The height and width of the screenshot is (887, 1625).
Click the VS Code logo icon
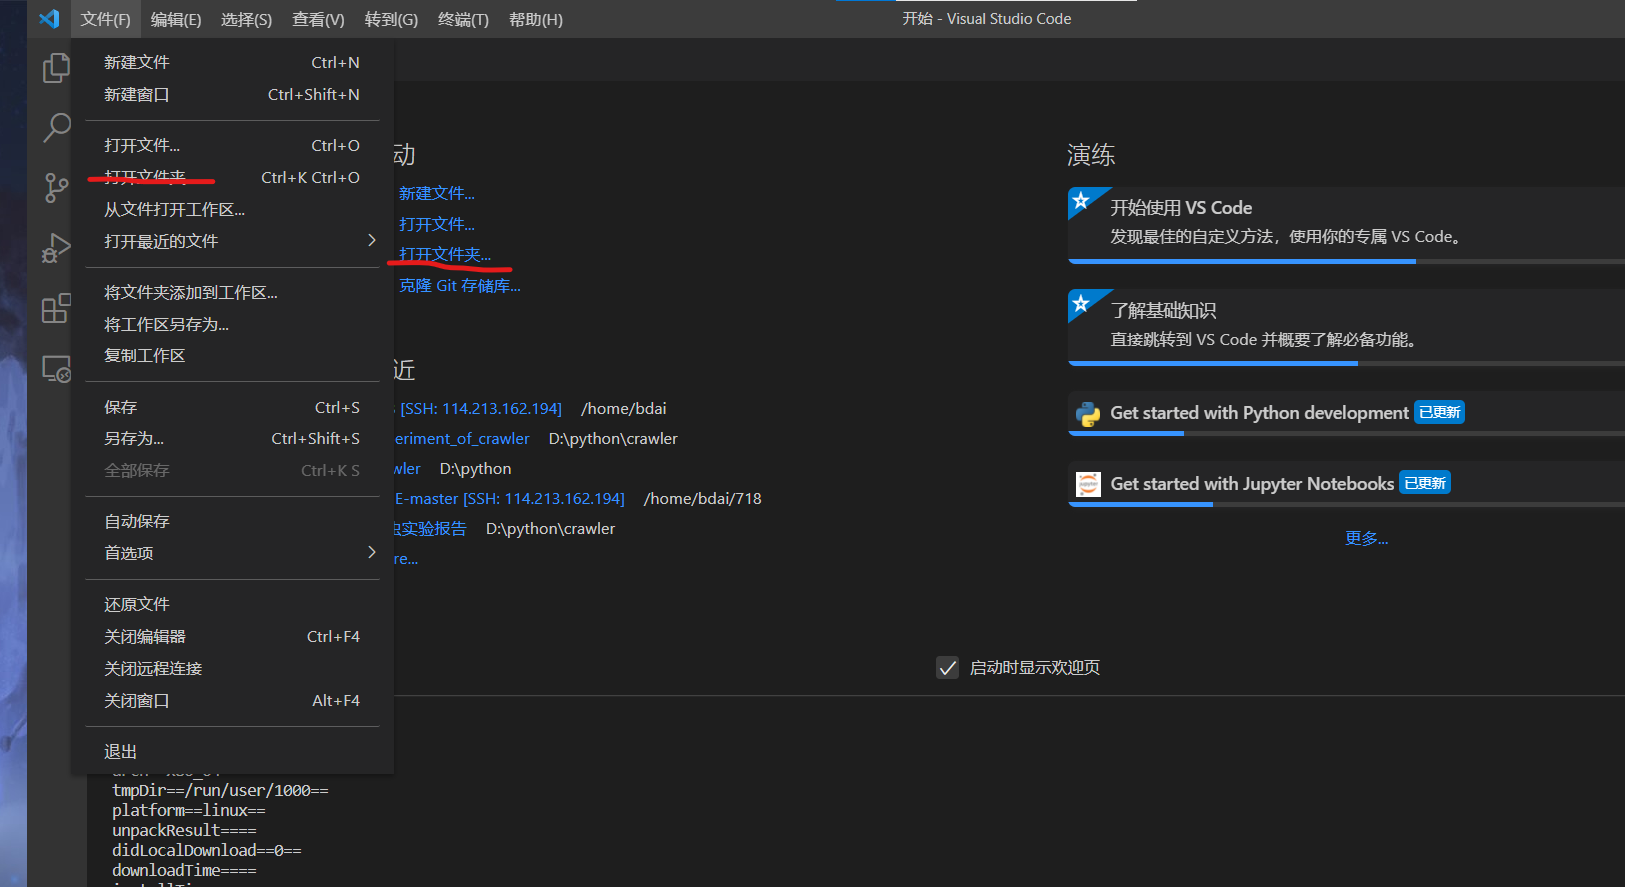(49, 19)
